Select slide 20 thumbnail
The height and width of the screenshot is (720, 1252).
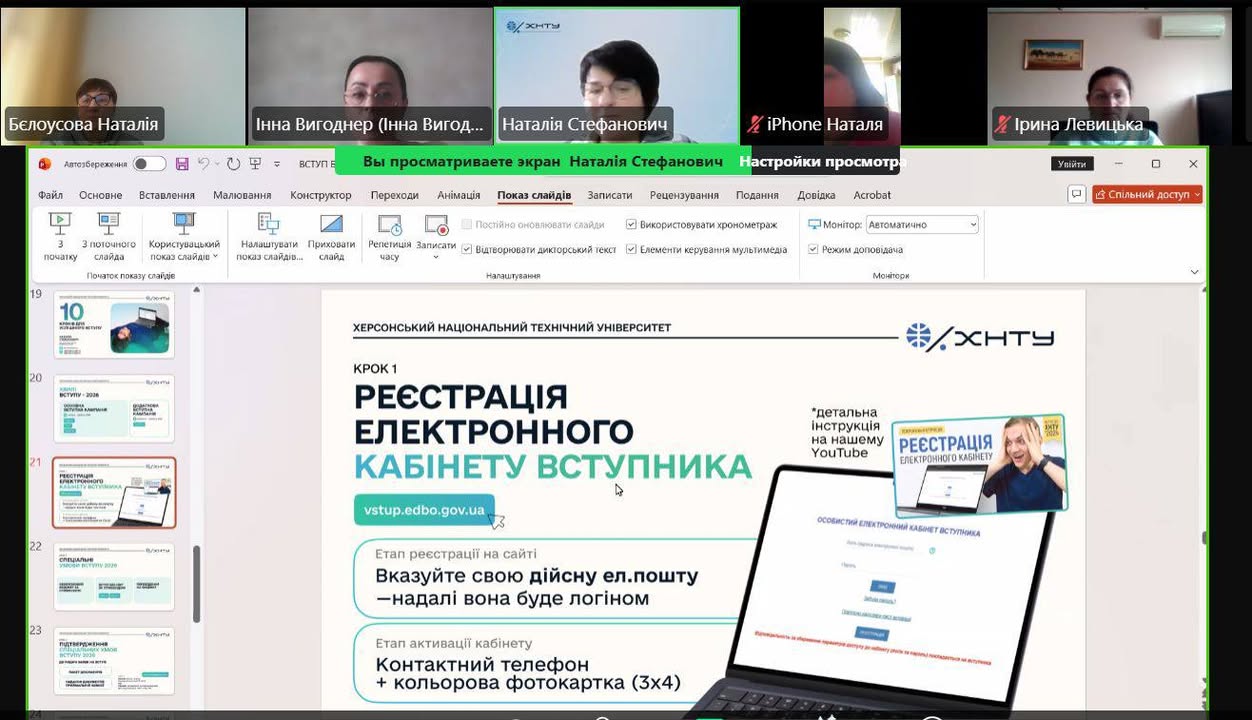113,408
